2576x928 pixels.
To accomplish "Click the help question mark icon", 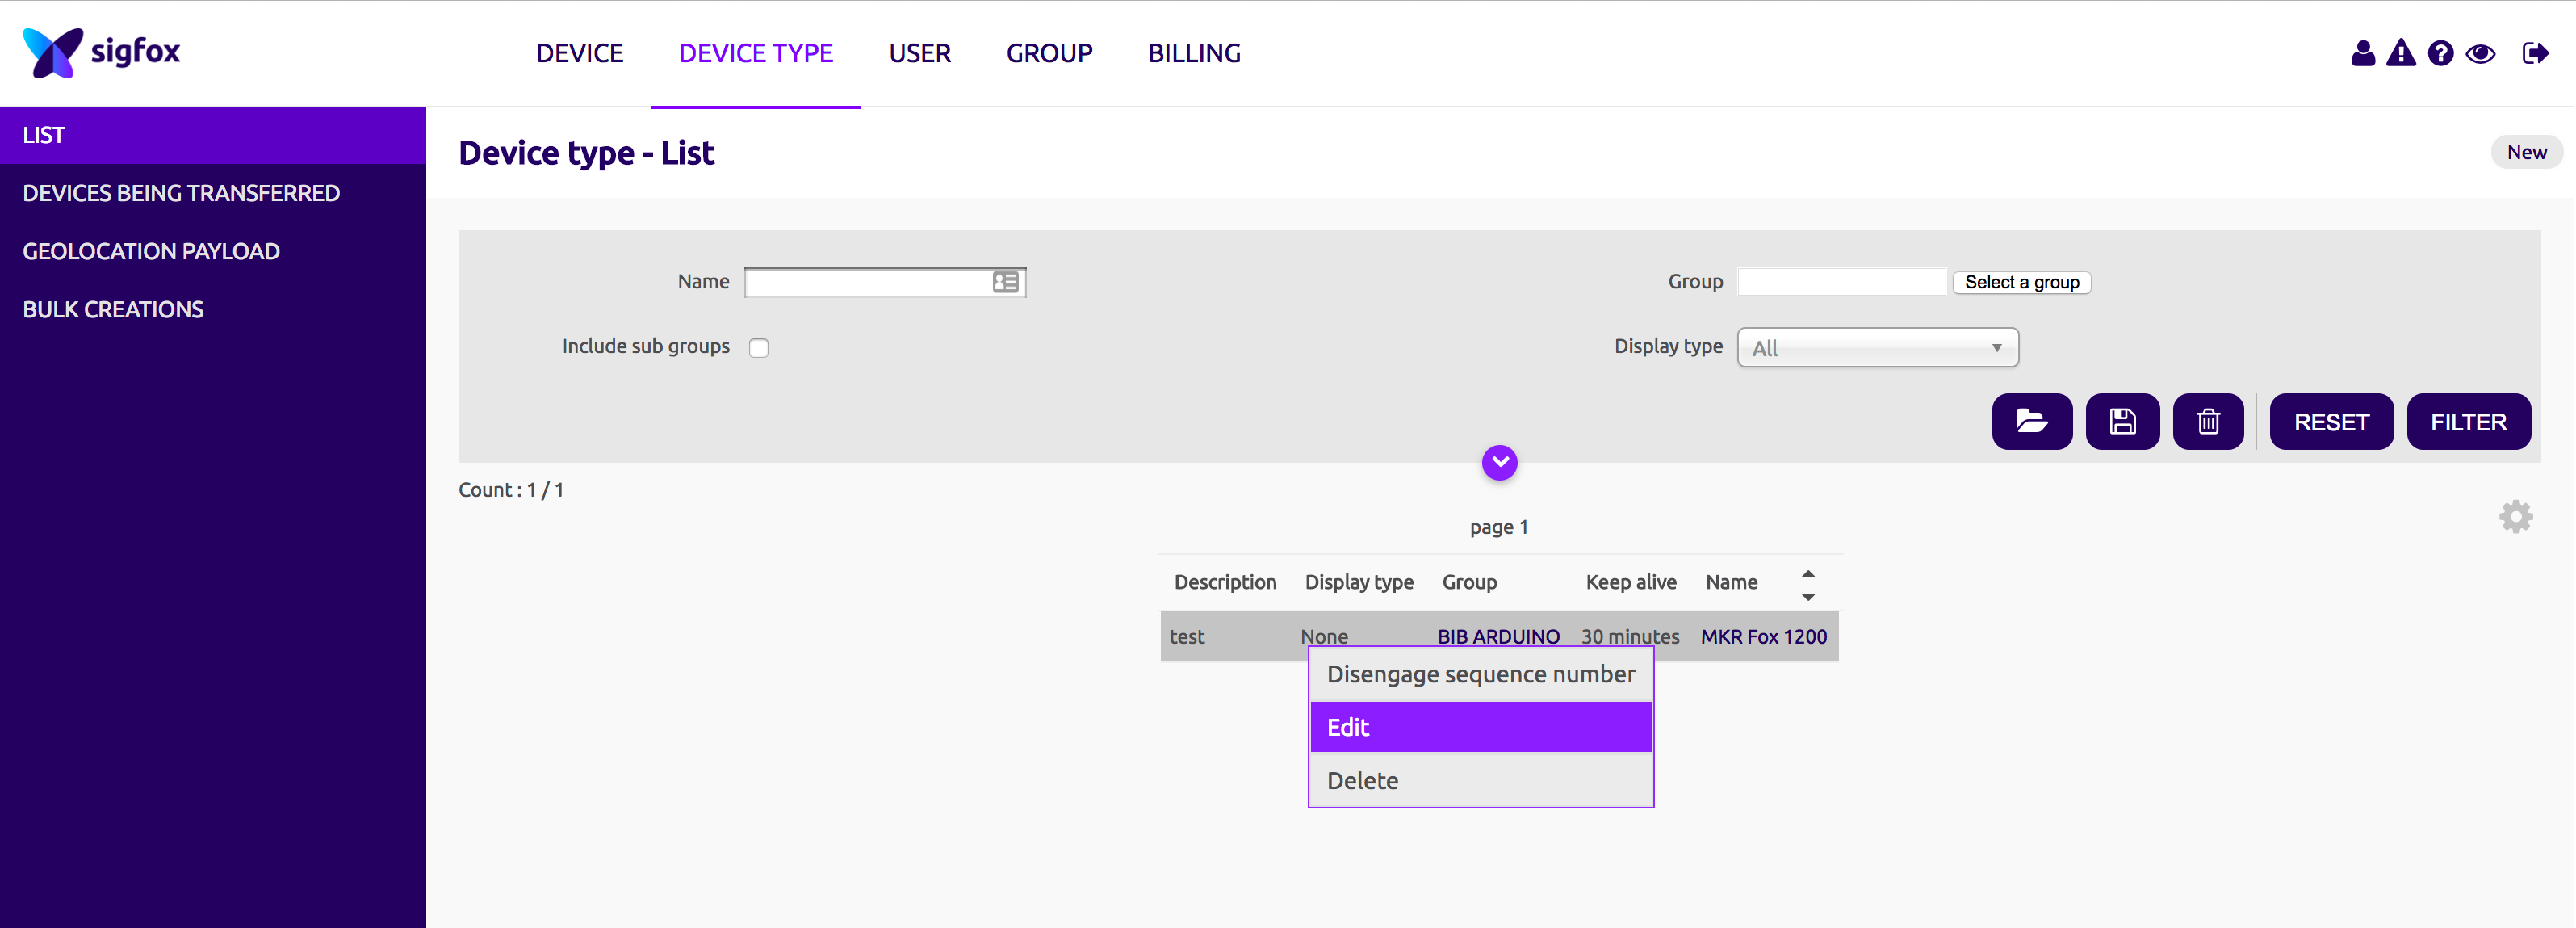I will [x=2440, y=53].
